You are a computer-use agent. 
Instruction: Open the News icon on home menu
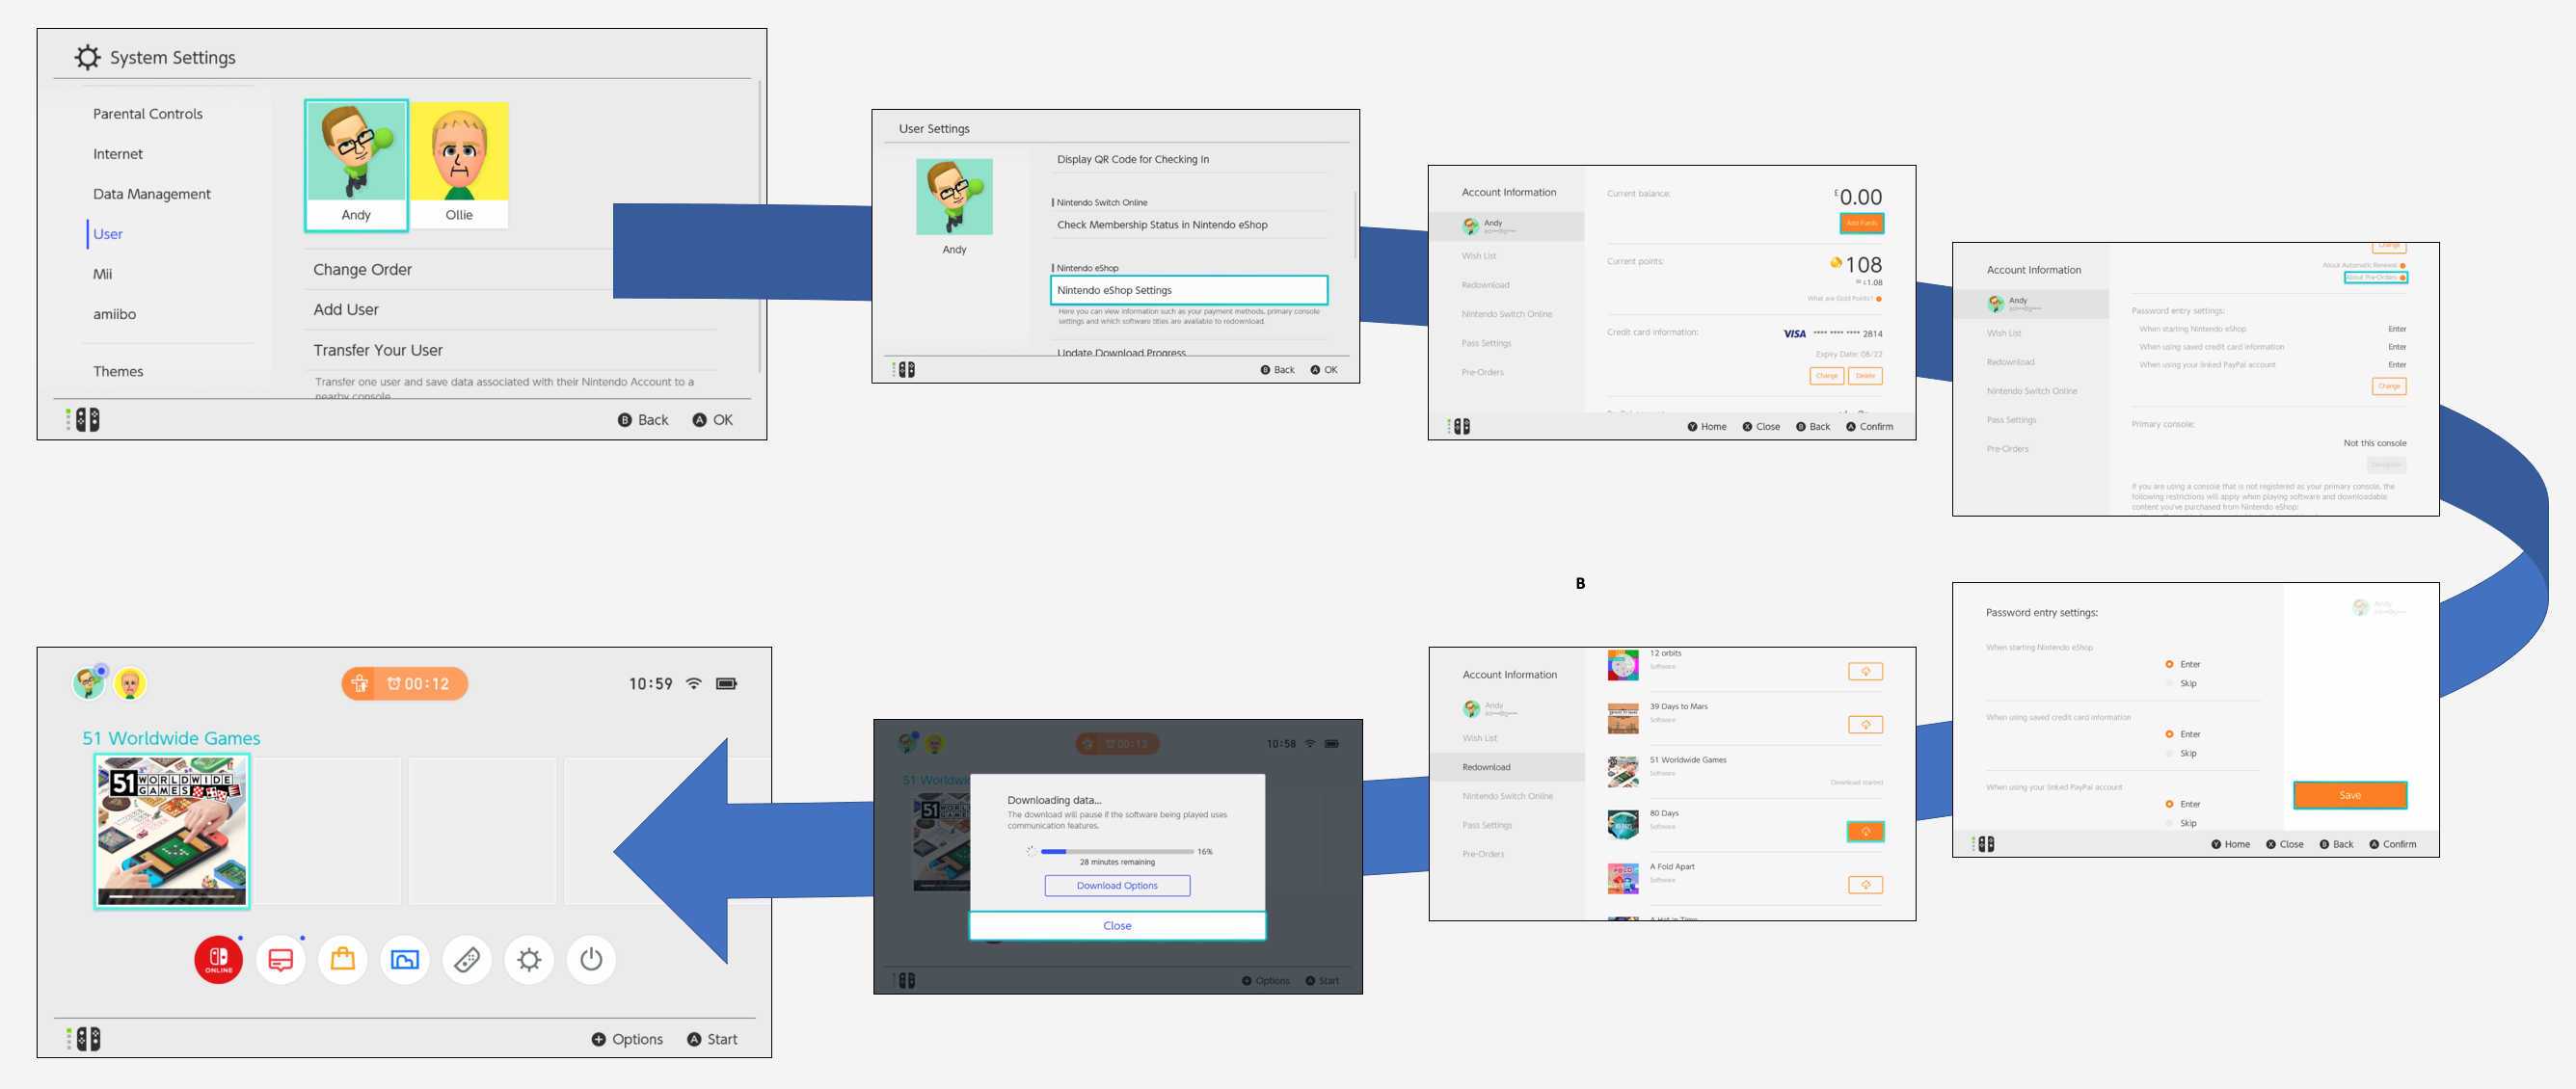click(x=281, y=959)
